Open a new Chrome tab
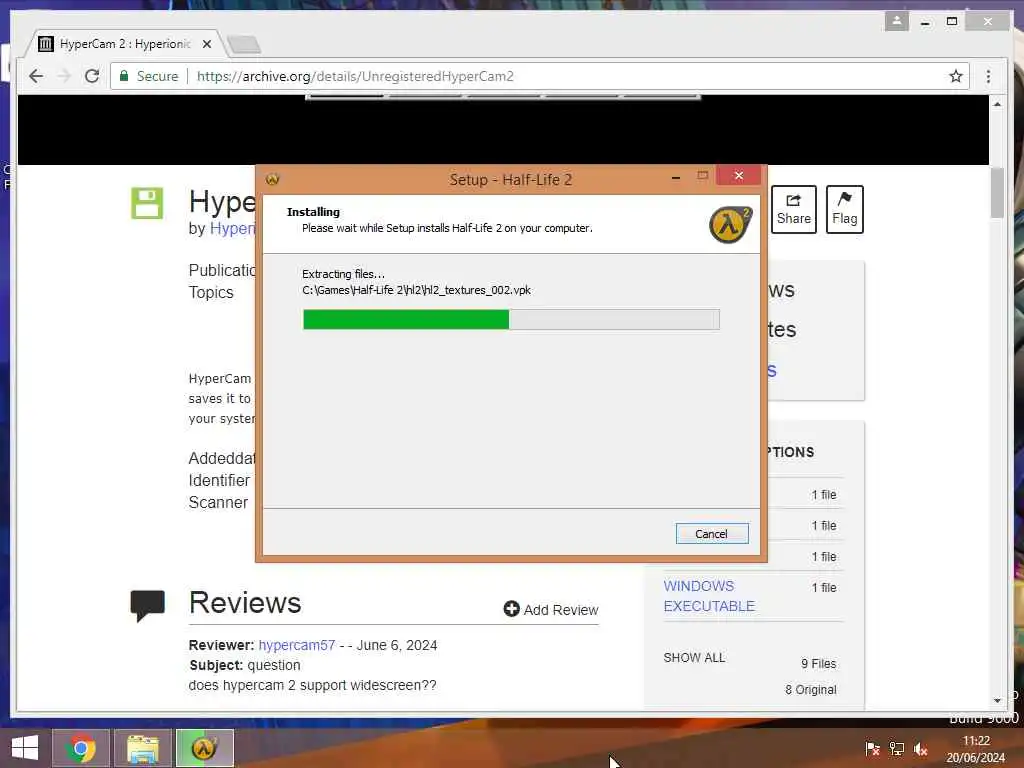1024x768 pixels. tap(244, 44)
